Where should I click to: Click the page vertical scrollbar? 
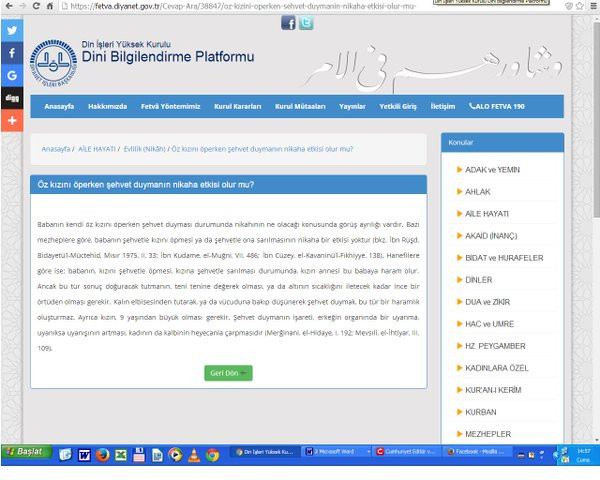pyautogui.click(x=594, y=200)
